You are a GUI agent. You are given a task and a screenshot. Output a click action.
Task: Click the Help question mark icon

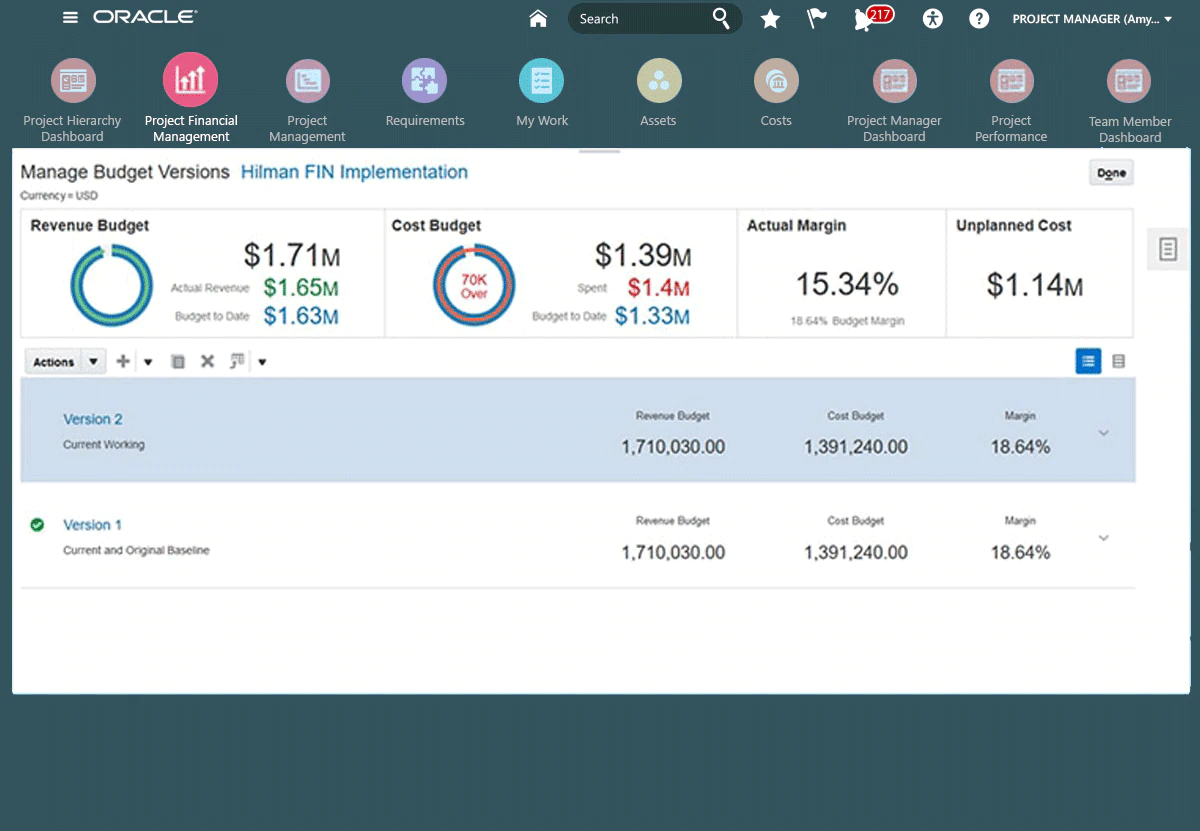(x=979, y=19)
